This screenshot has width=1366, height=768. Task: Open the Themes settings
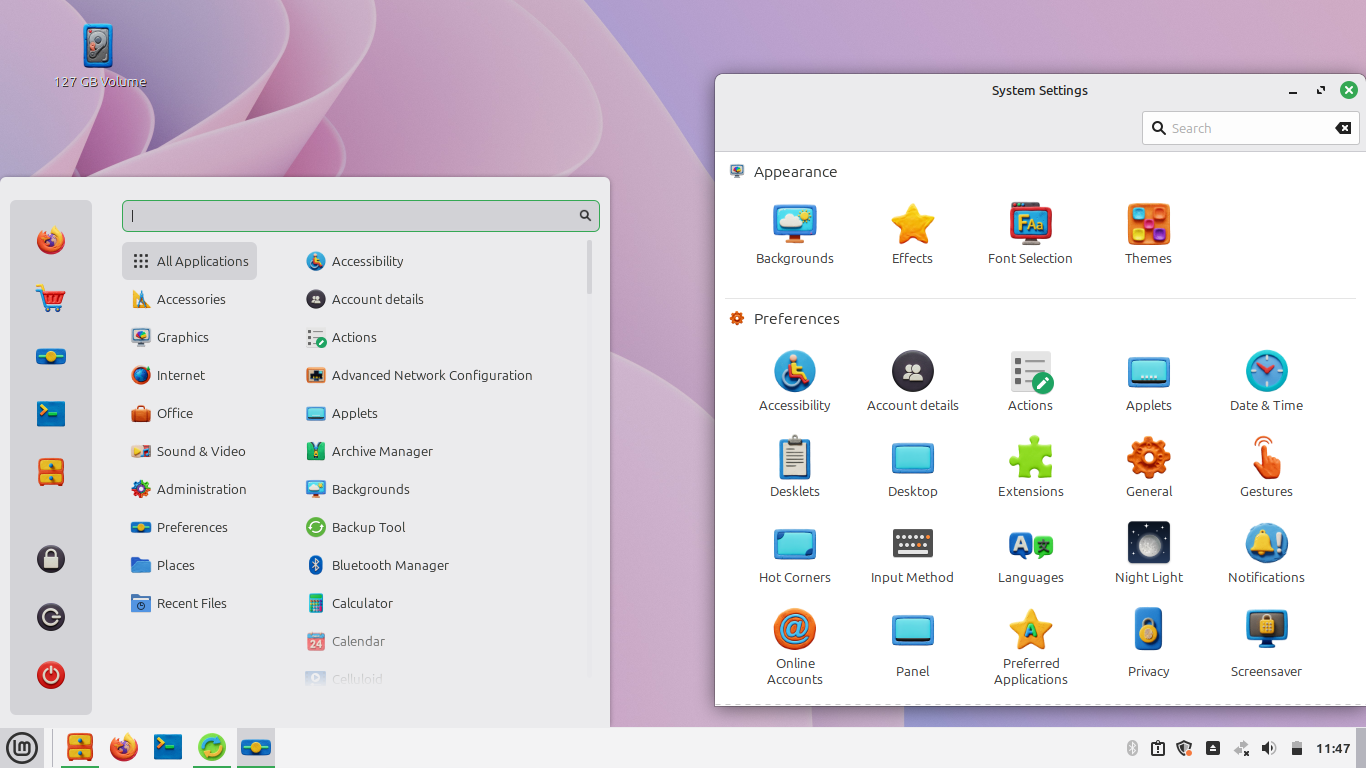(1148, 234)
